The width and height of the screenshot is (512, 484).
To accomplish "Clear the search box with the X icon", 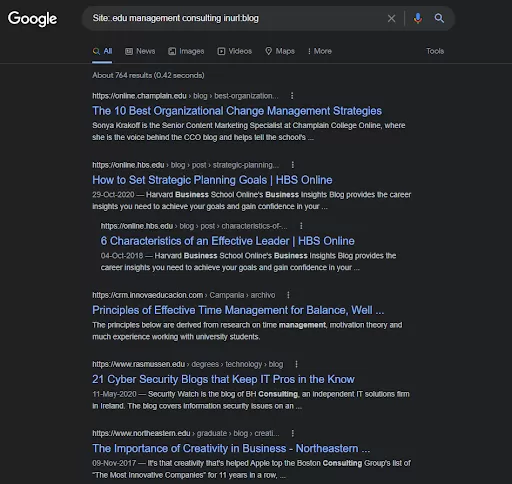I will point(391,18).
